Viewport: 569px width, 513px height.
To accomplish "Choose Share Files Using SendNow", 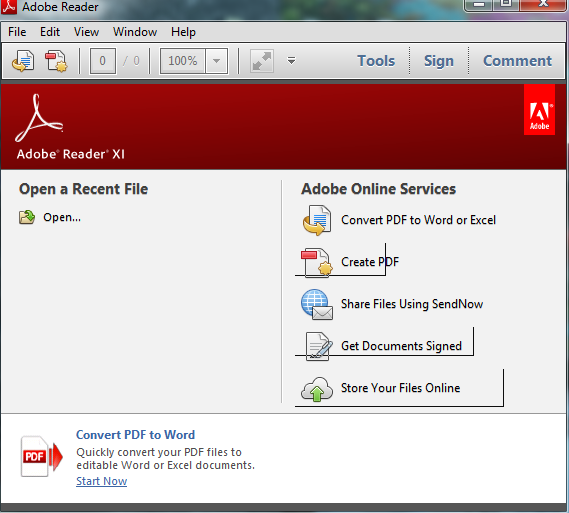I will pyautogui.click(x=412, y=304).
